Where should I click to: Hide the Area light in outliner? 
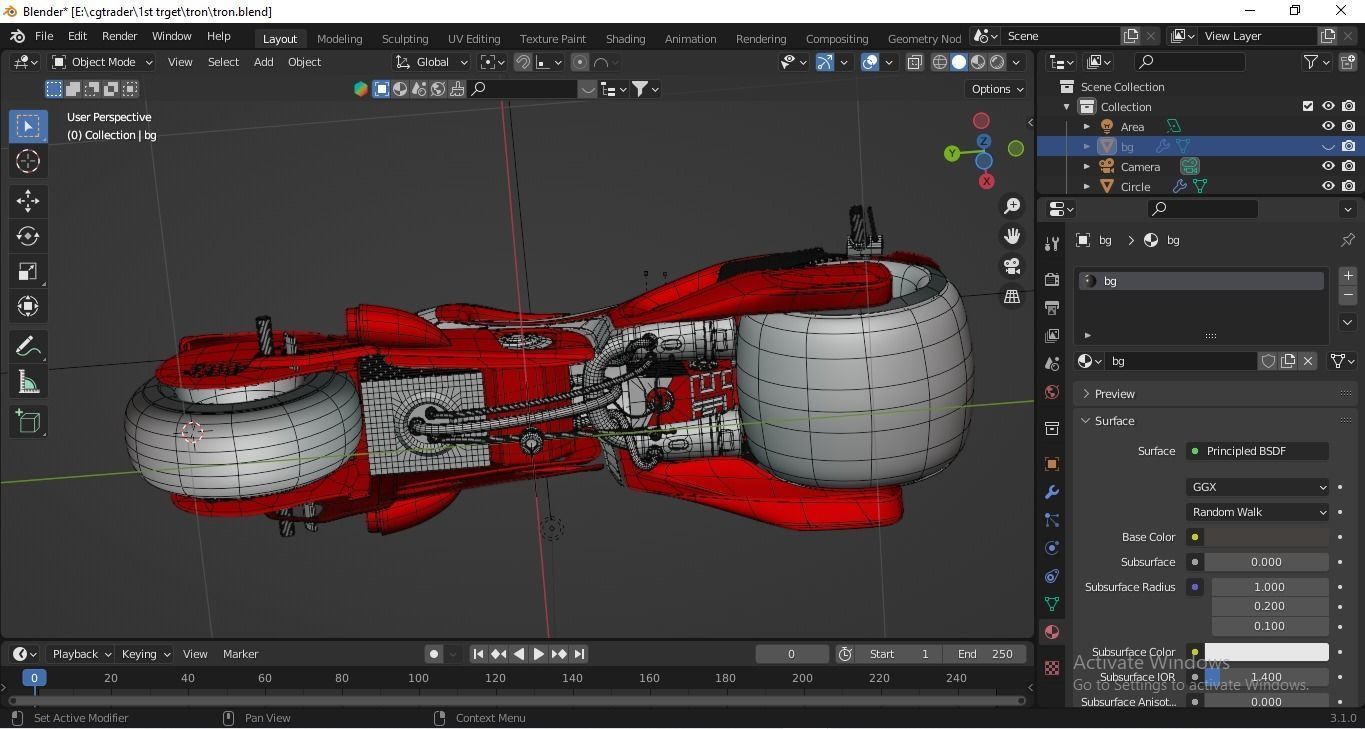coord(1328,126)
